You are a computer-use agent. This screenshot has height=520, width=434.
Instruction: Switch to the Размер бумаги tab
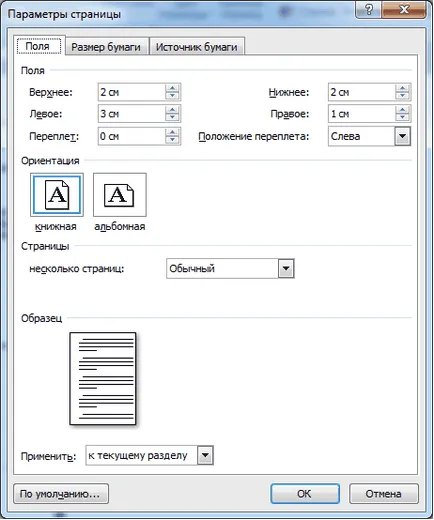106,47
